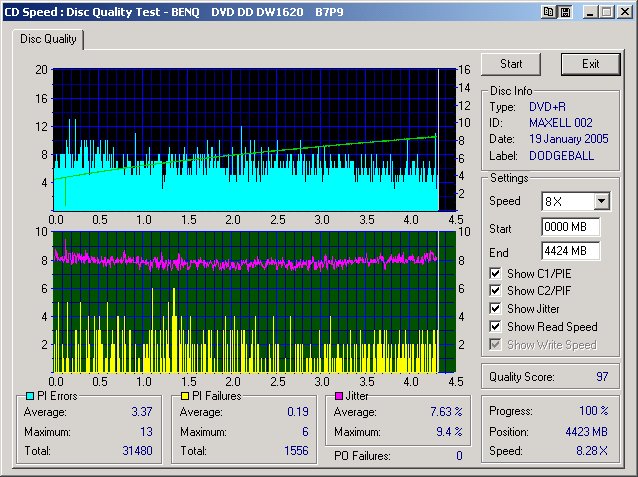The width and height of the screenshot is (638, 477).
Task: Click the cyan PI Errors graph area
Action: click(254, 140)
